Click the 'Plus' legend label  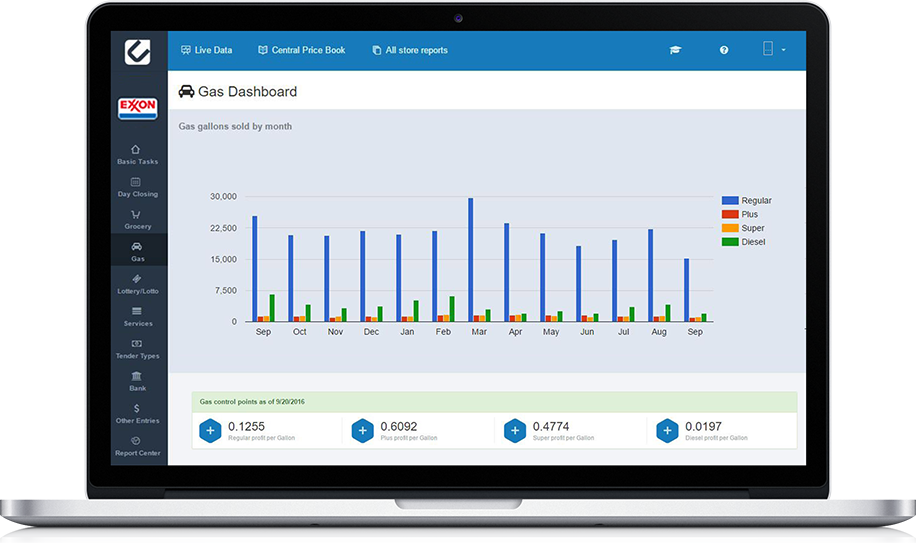point(750,214)
